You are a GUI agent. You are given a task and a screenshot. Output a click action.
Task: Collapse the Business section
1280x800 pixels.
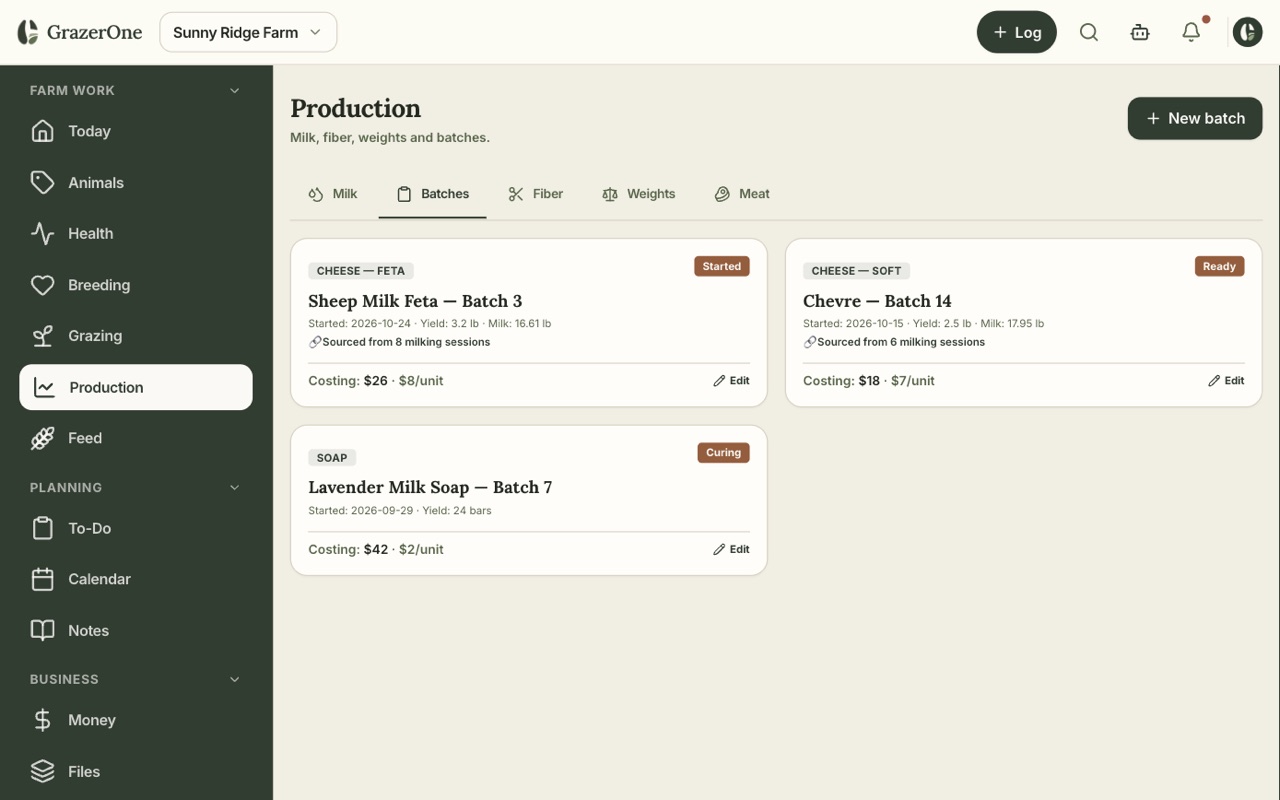pos(235,679)
